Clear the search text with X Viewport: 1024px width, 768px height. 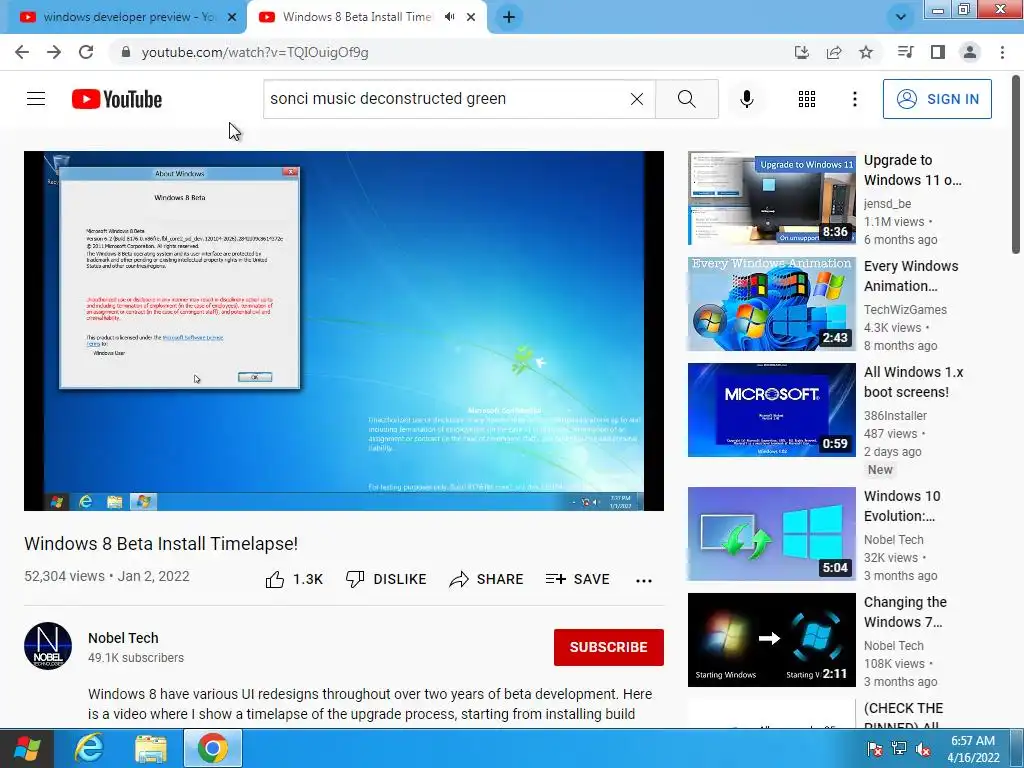pyautogui.click(x=637, y=99)
